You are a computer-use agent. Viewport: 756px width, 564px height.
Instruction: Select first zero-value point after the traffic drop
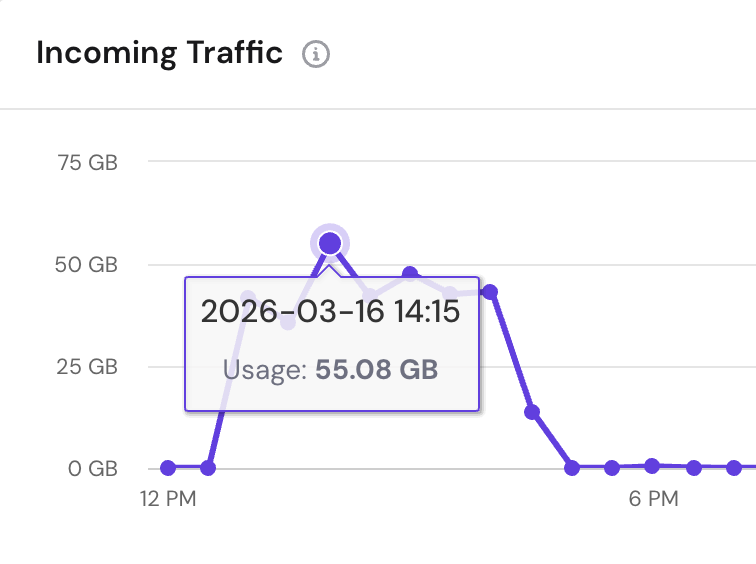coord(572,467)
